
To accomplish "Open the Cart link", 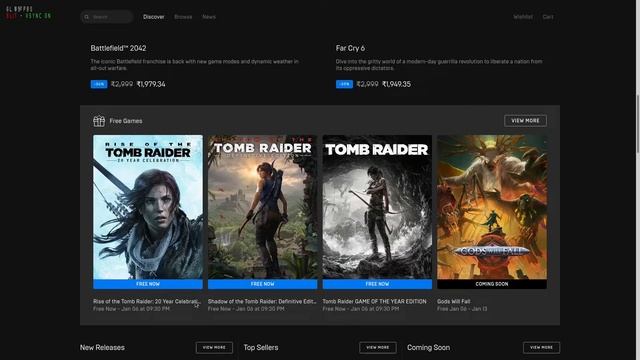I will coord(548,17).
